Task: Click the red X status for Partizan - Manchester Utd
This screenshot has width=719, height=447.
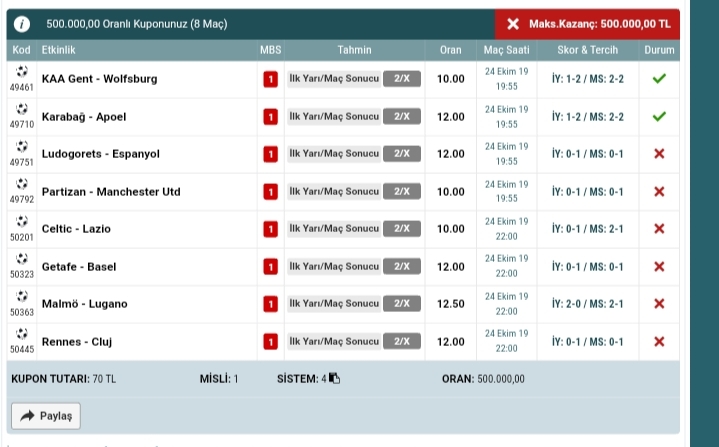Action: (659, 192)
